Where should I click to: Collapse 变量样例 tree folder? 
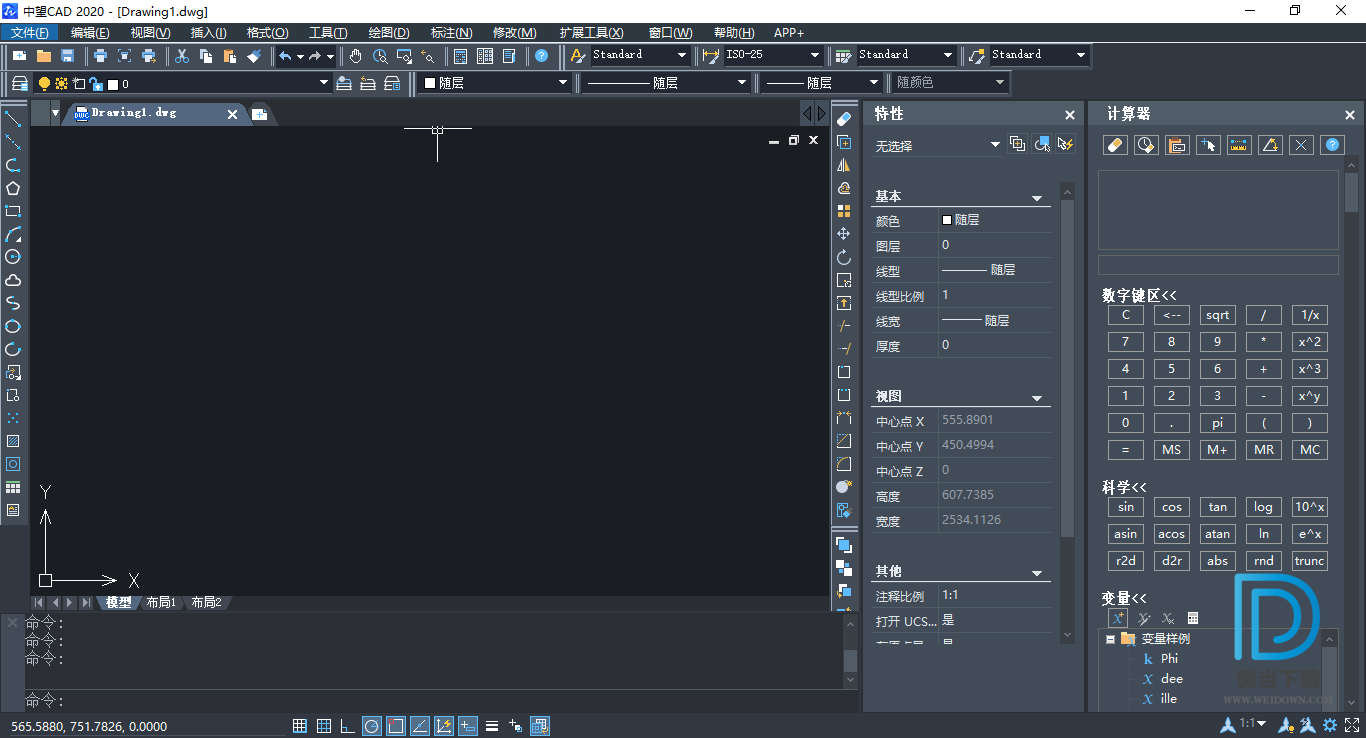click(1110, 639)
